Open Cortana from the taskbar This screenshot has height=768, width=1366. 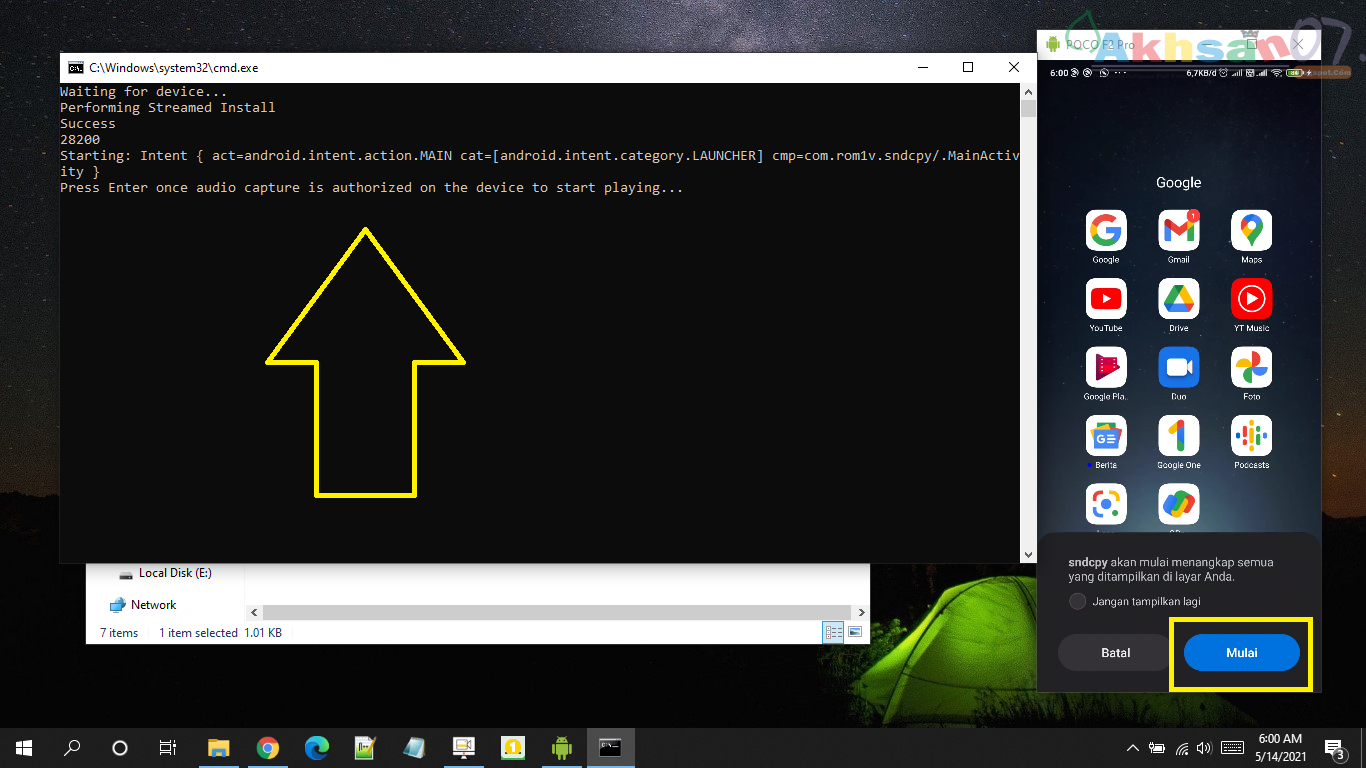pos(120,748)
